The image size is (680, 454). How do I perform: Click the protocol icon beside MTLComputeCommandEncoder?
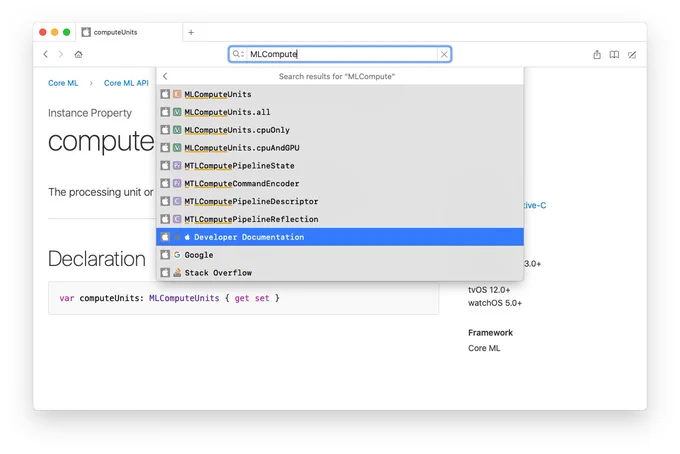click(x=177, y=183)
